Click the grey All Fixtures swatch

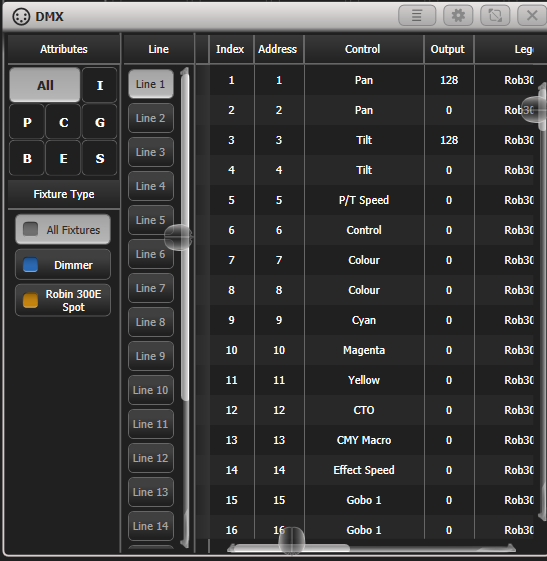pos(30,229)
